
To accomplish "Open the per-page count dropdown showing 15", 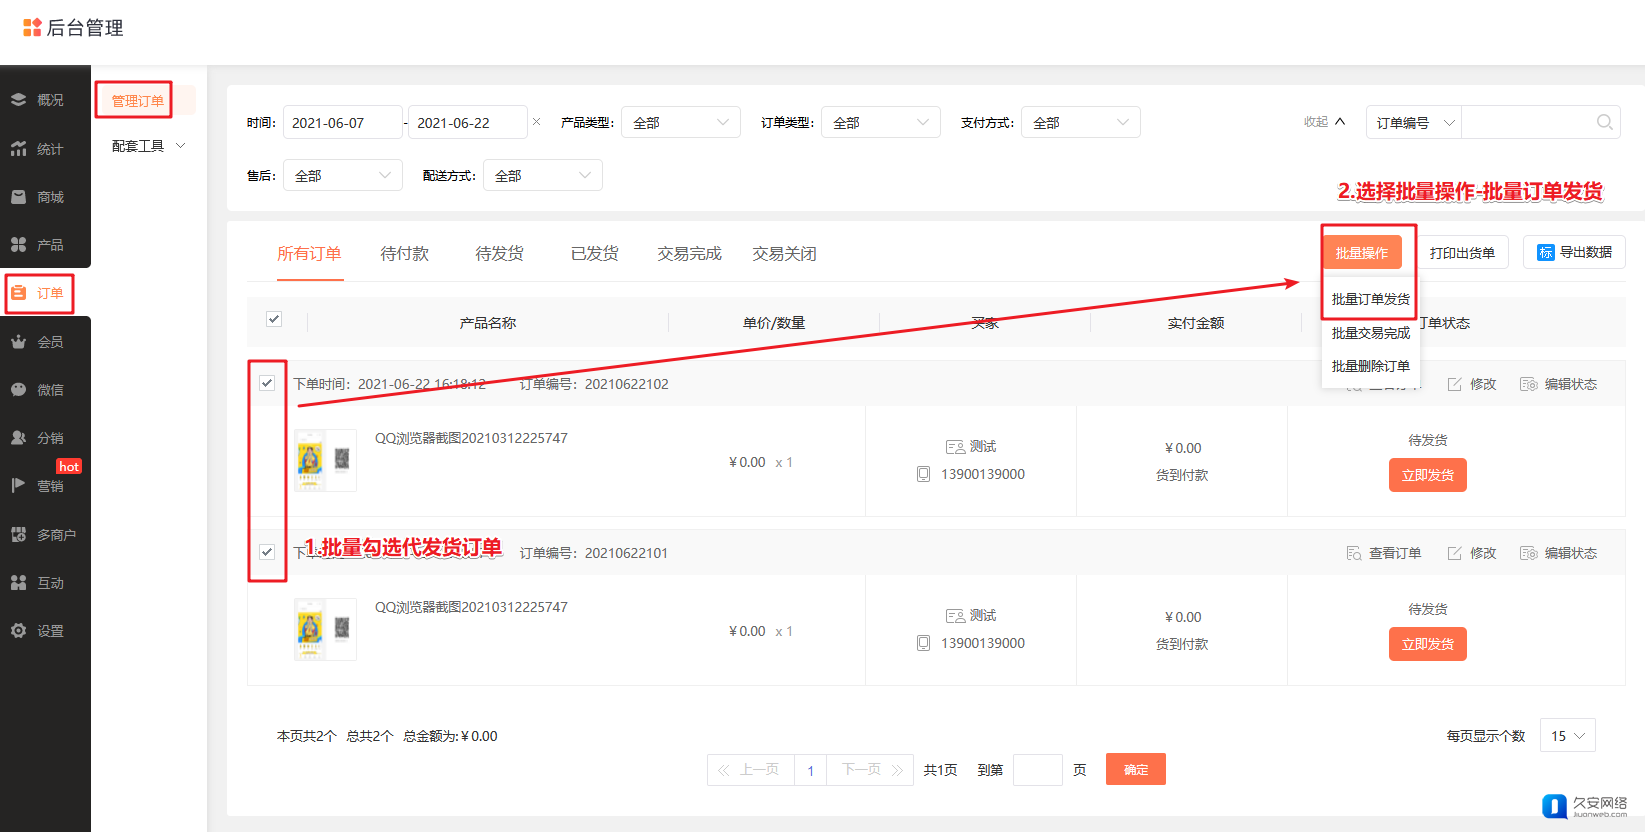I will pyautogui.click(x=1567, y=736).
